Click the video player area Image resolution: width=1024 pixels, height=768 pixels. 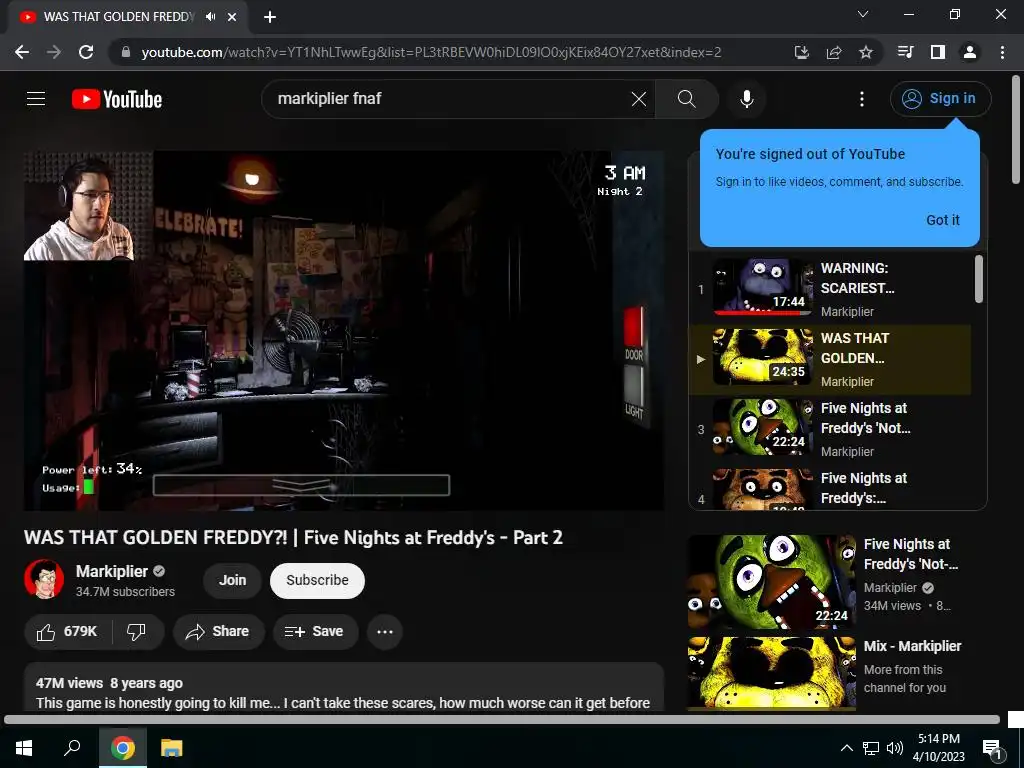click(x=344, y=330)
